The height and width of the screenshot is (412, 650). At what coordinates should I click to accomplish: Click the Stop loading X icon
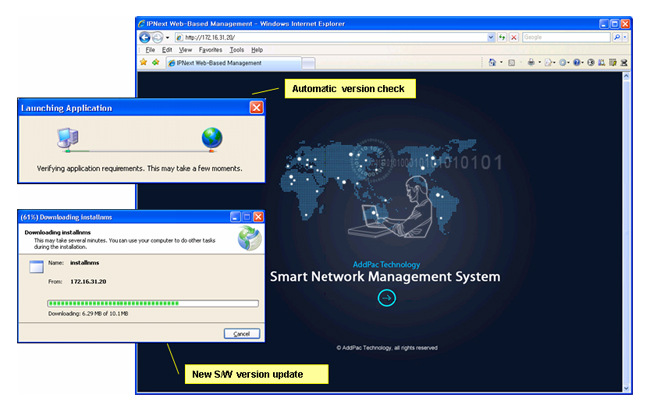(514, 36)
